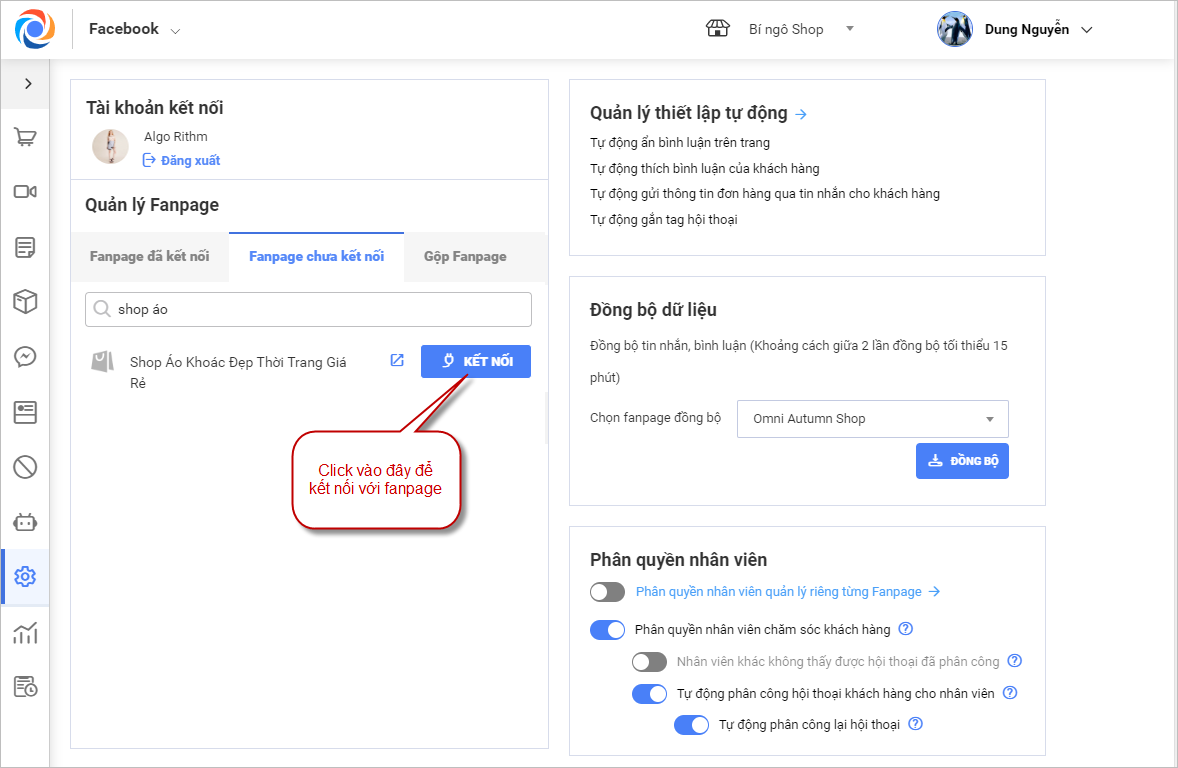Image resolution: width=1178 pixels, height=768 pixels.
Task: Switch to Fanpage đã kết nối tab
Action: [x=149, y=257]
